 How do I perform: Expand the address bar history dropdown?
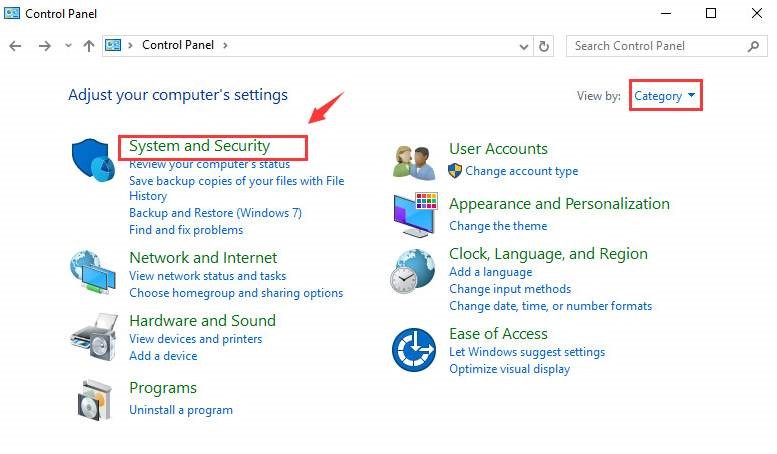(x=525, y=46)
